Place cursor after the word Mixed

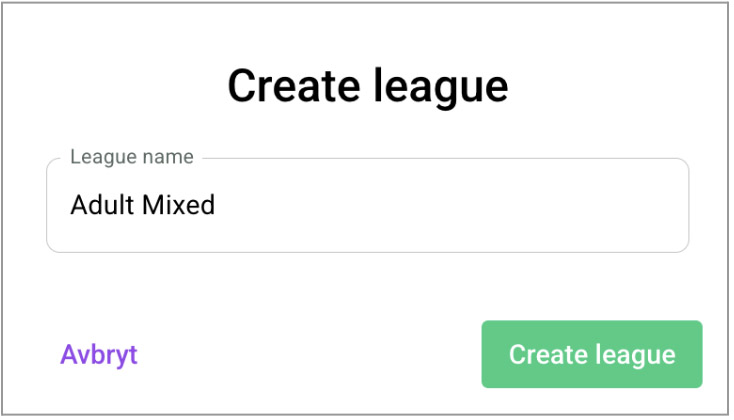[216, 205]
